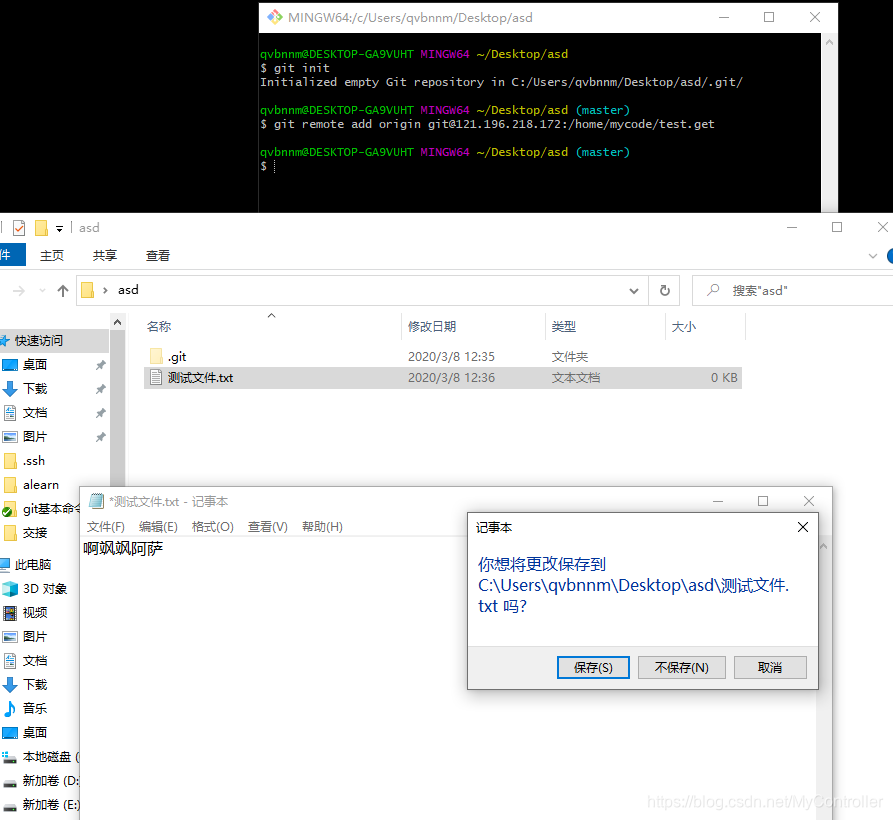Click the forward navigation arrow in Explorer

19,291
